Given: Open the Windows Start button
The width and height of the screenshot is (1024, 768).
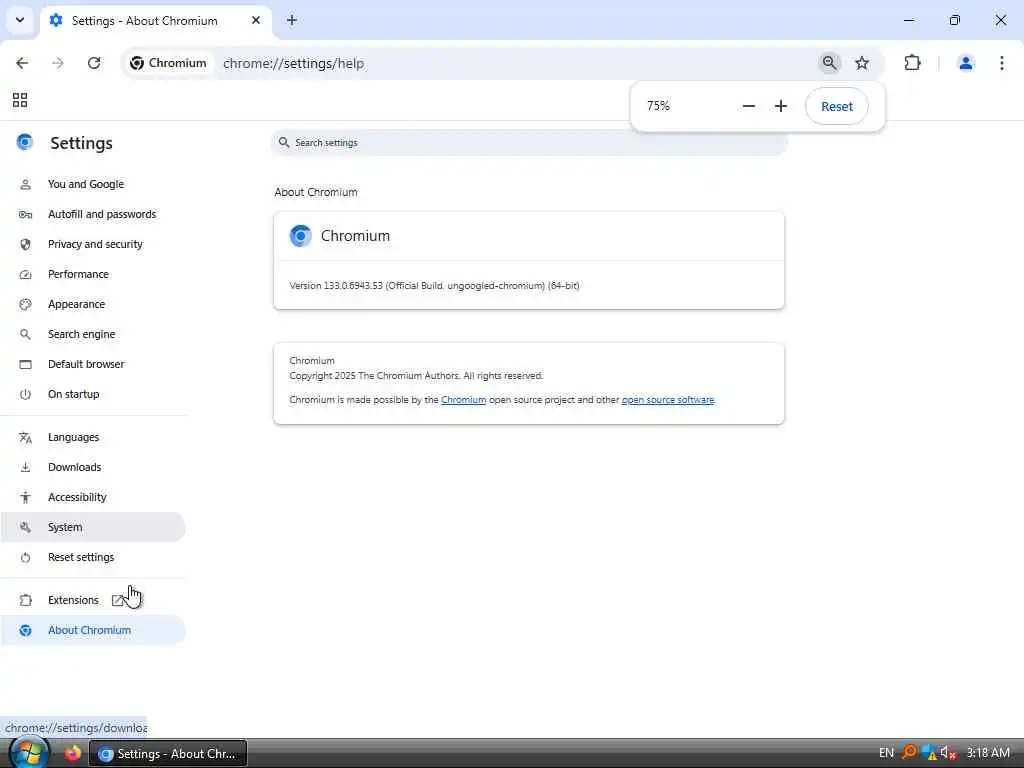Looking at the screenshot, I should pos(28,752).
